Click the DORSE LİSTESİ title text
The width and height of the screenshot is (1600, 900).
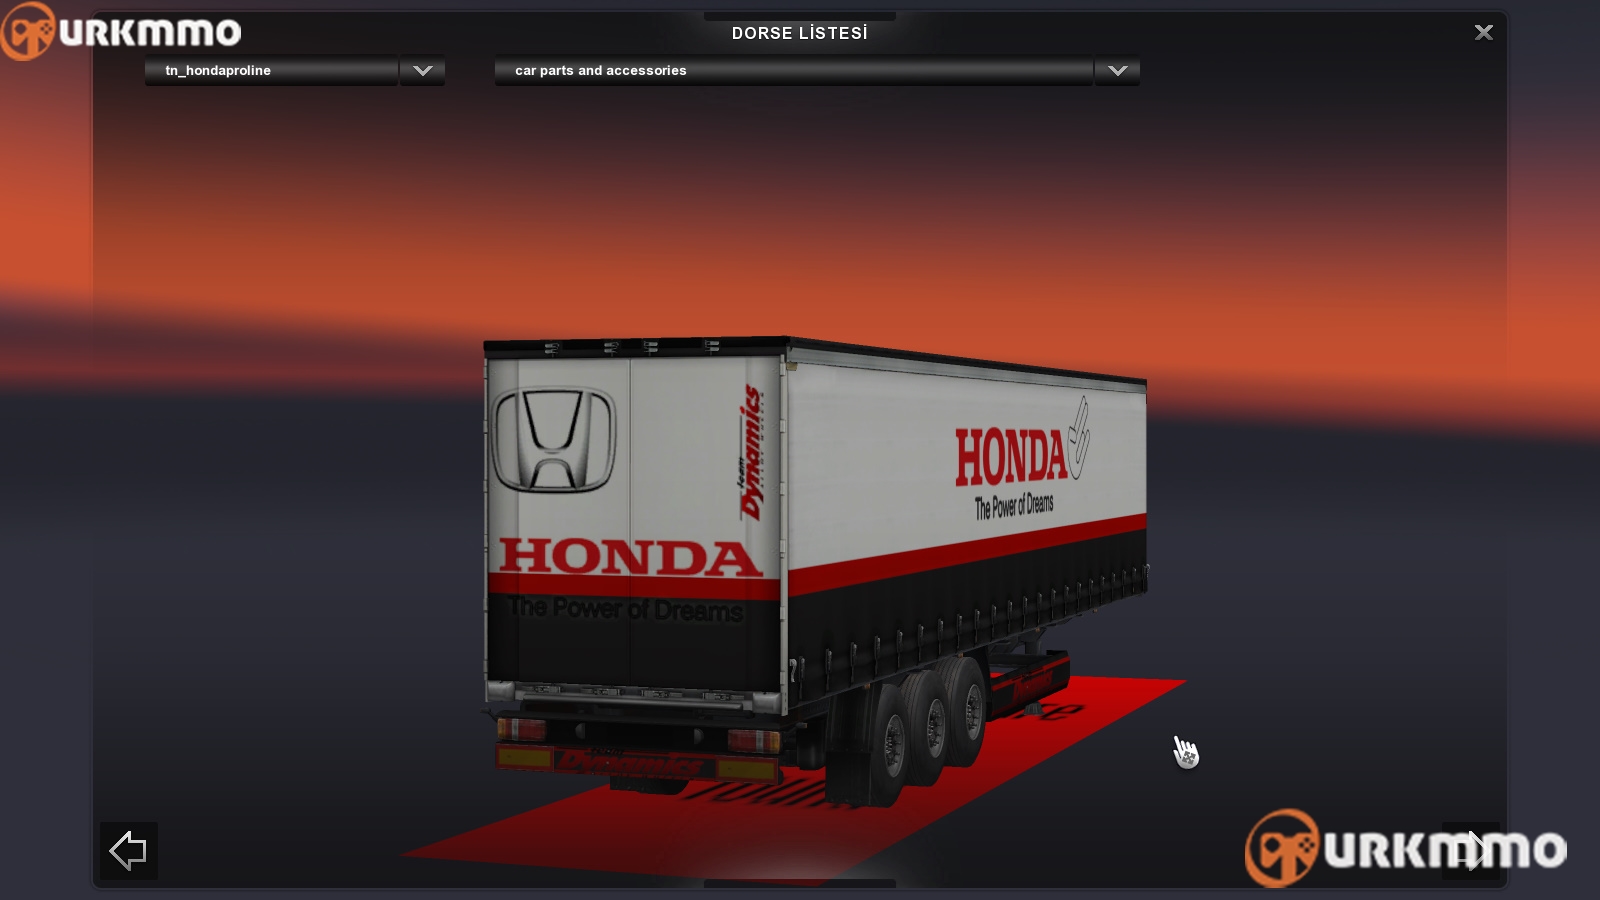click(800, 33)
